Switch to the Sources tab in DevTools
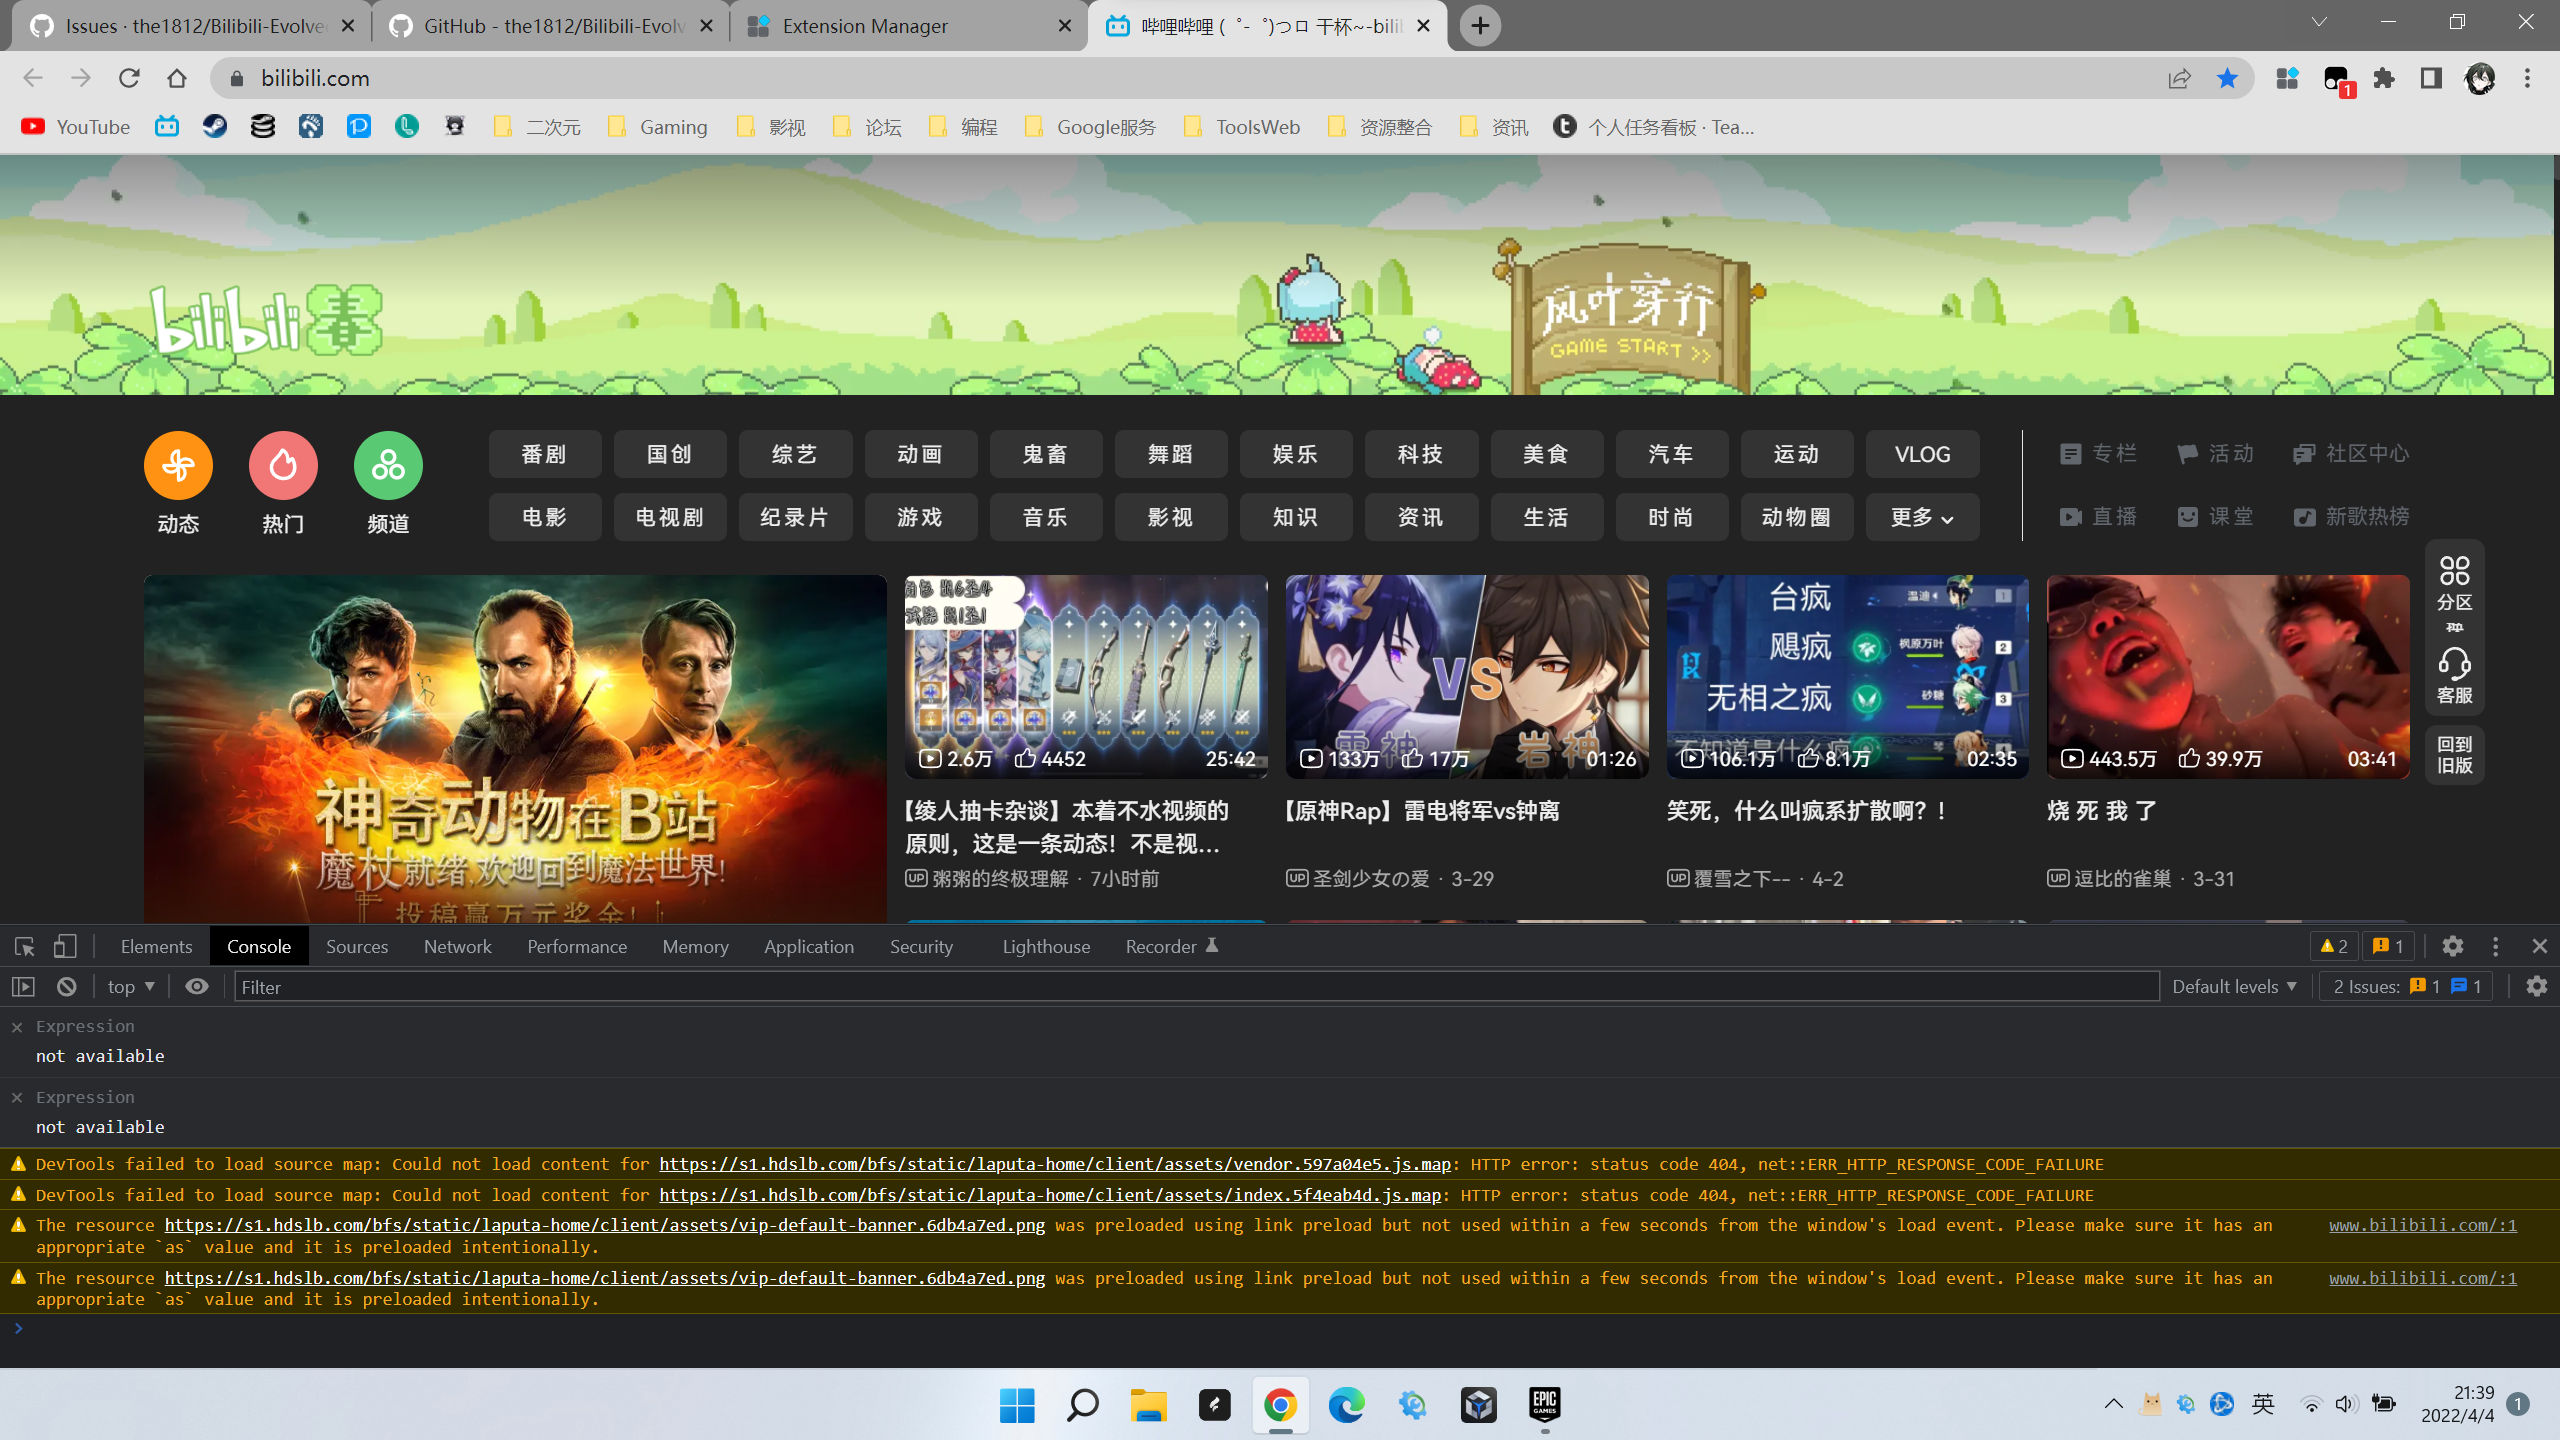 pos(356,945)
